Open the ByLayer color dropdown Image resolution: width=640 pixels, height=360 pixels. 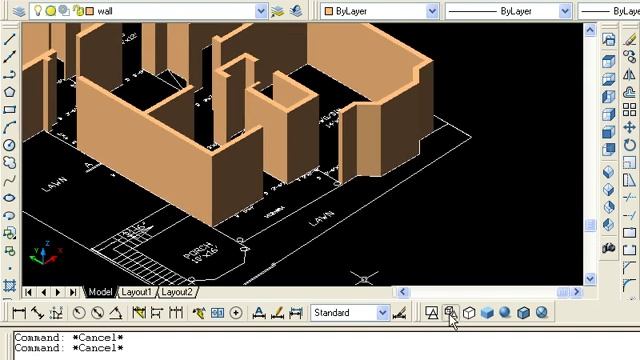[432, 11]
